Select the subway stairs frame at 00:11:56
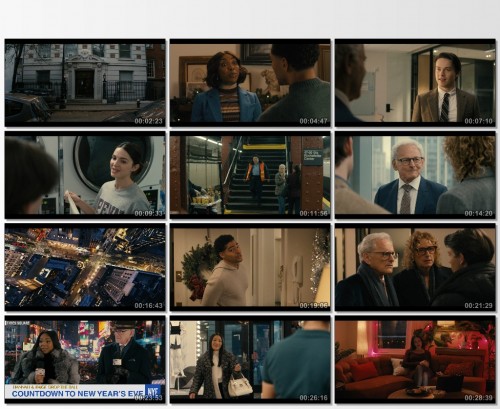Viewport: 500px width, 409px height. [250, 175]
